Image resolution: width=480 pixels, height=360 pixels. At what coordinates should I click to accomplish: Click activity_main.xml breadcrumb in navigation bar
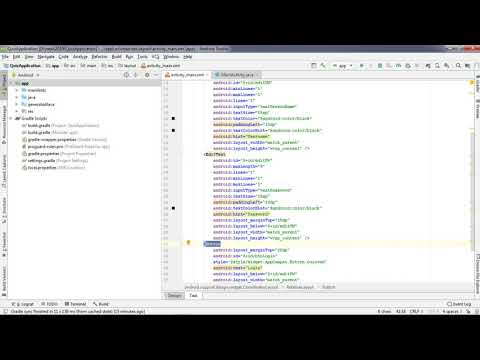(161, 66)
